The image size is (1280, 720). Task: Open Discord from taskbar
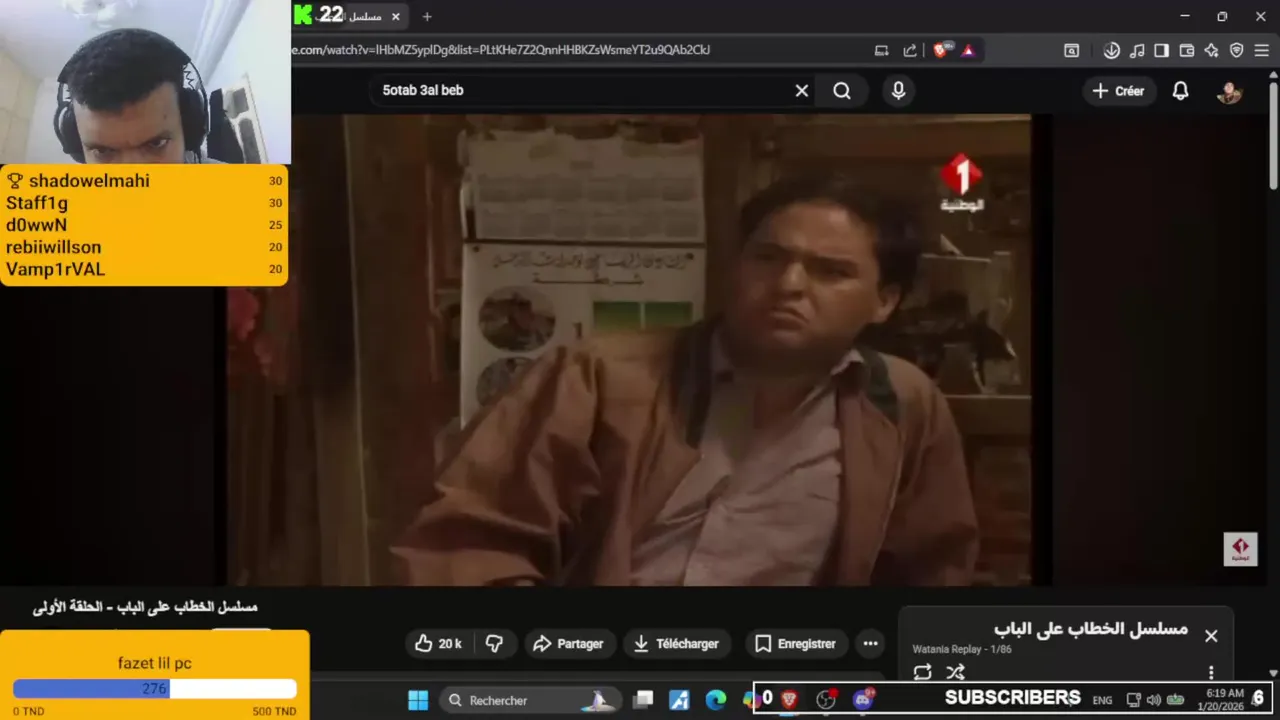tap(862, 699)
